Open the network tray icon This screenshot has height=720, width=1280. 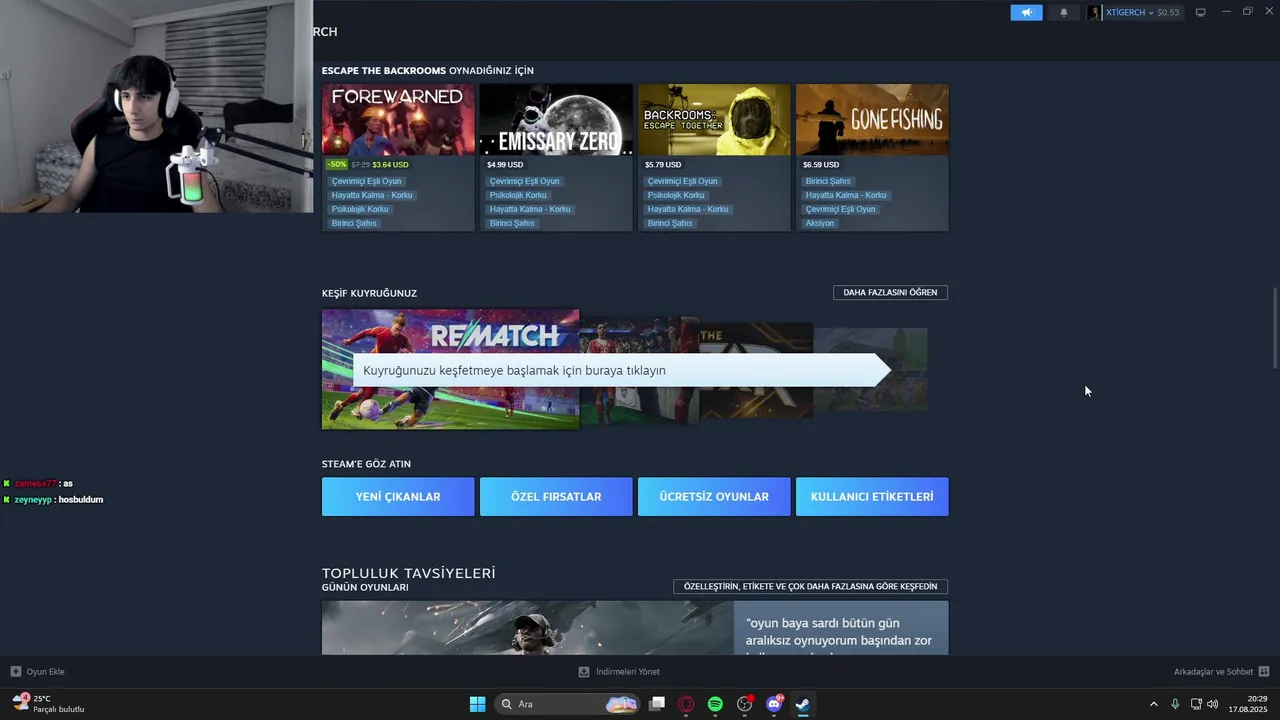point(1196,704)
